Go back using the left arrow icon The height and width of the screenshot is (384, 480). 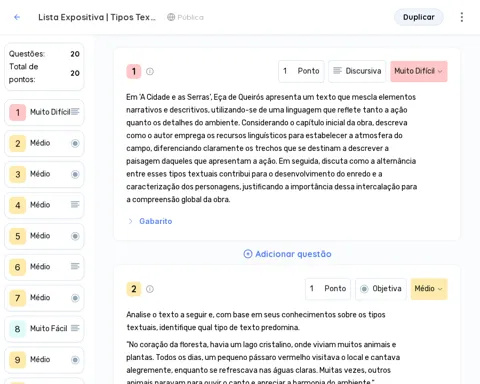coord(17,17)
